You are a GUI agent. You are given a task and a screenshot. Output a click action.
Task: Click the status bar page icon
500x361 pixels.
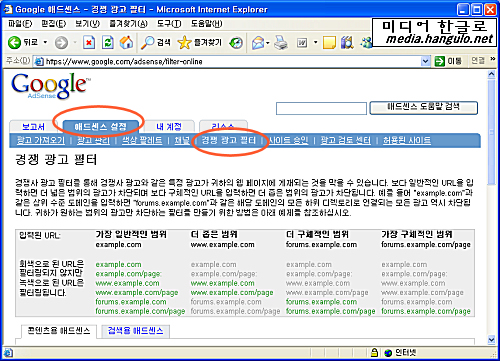[x=8, y=353]
